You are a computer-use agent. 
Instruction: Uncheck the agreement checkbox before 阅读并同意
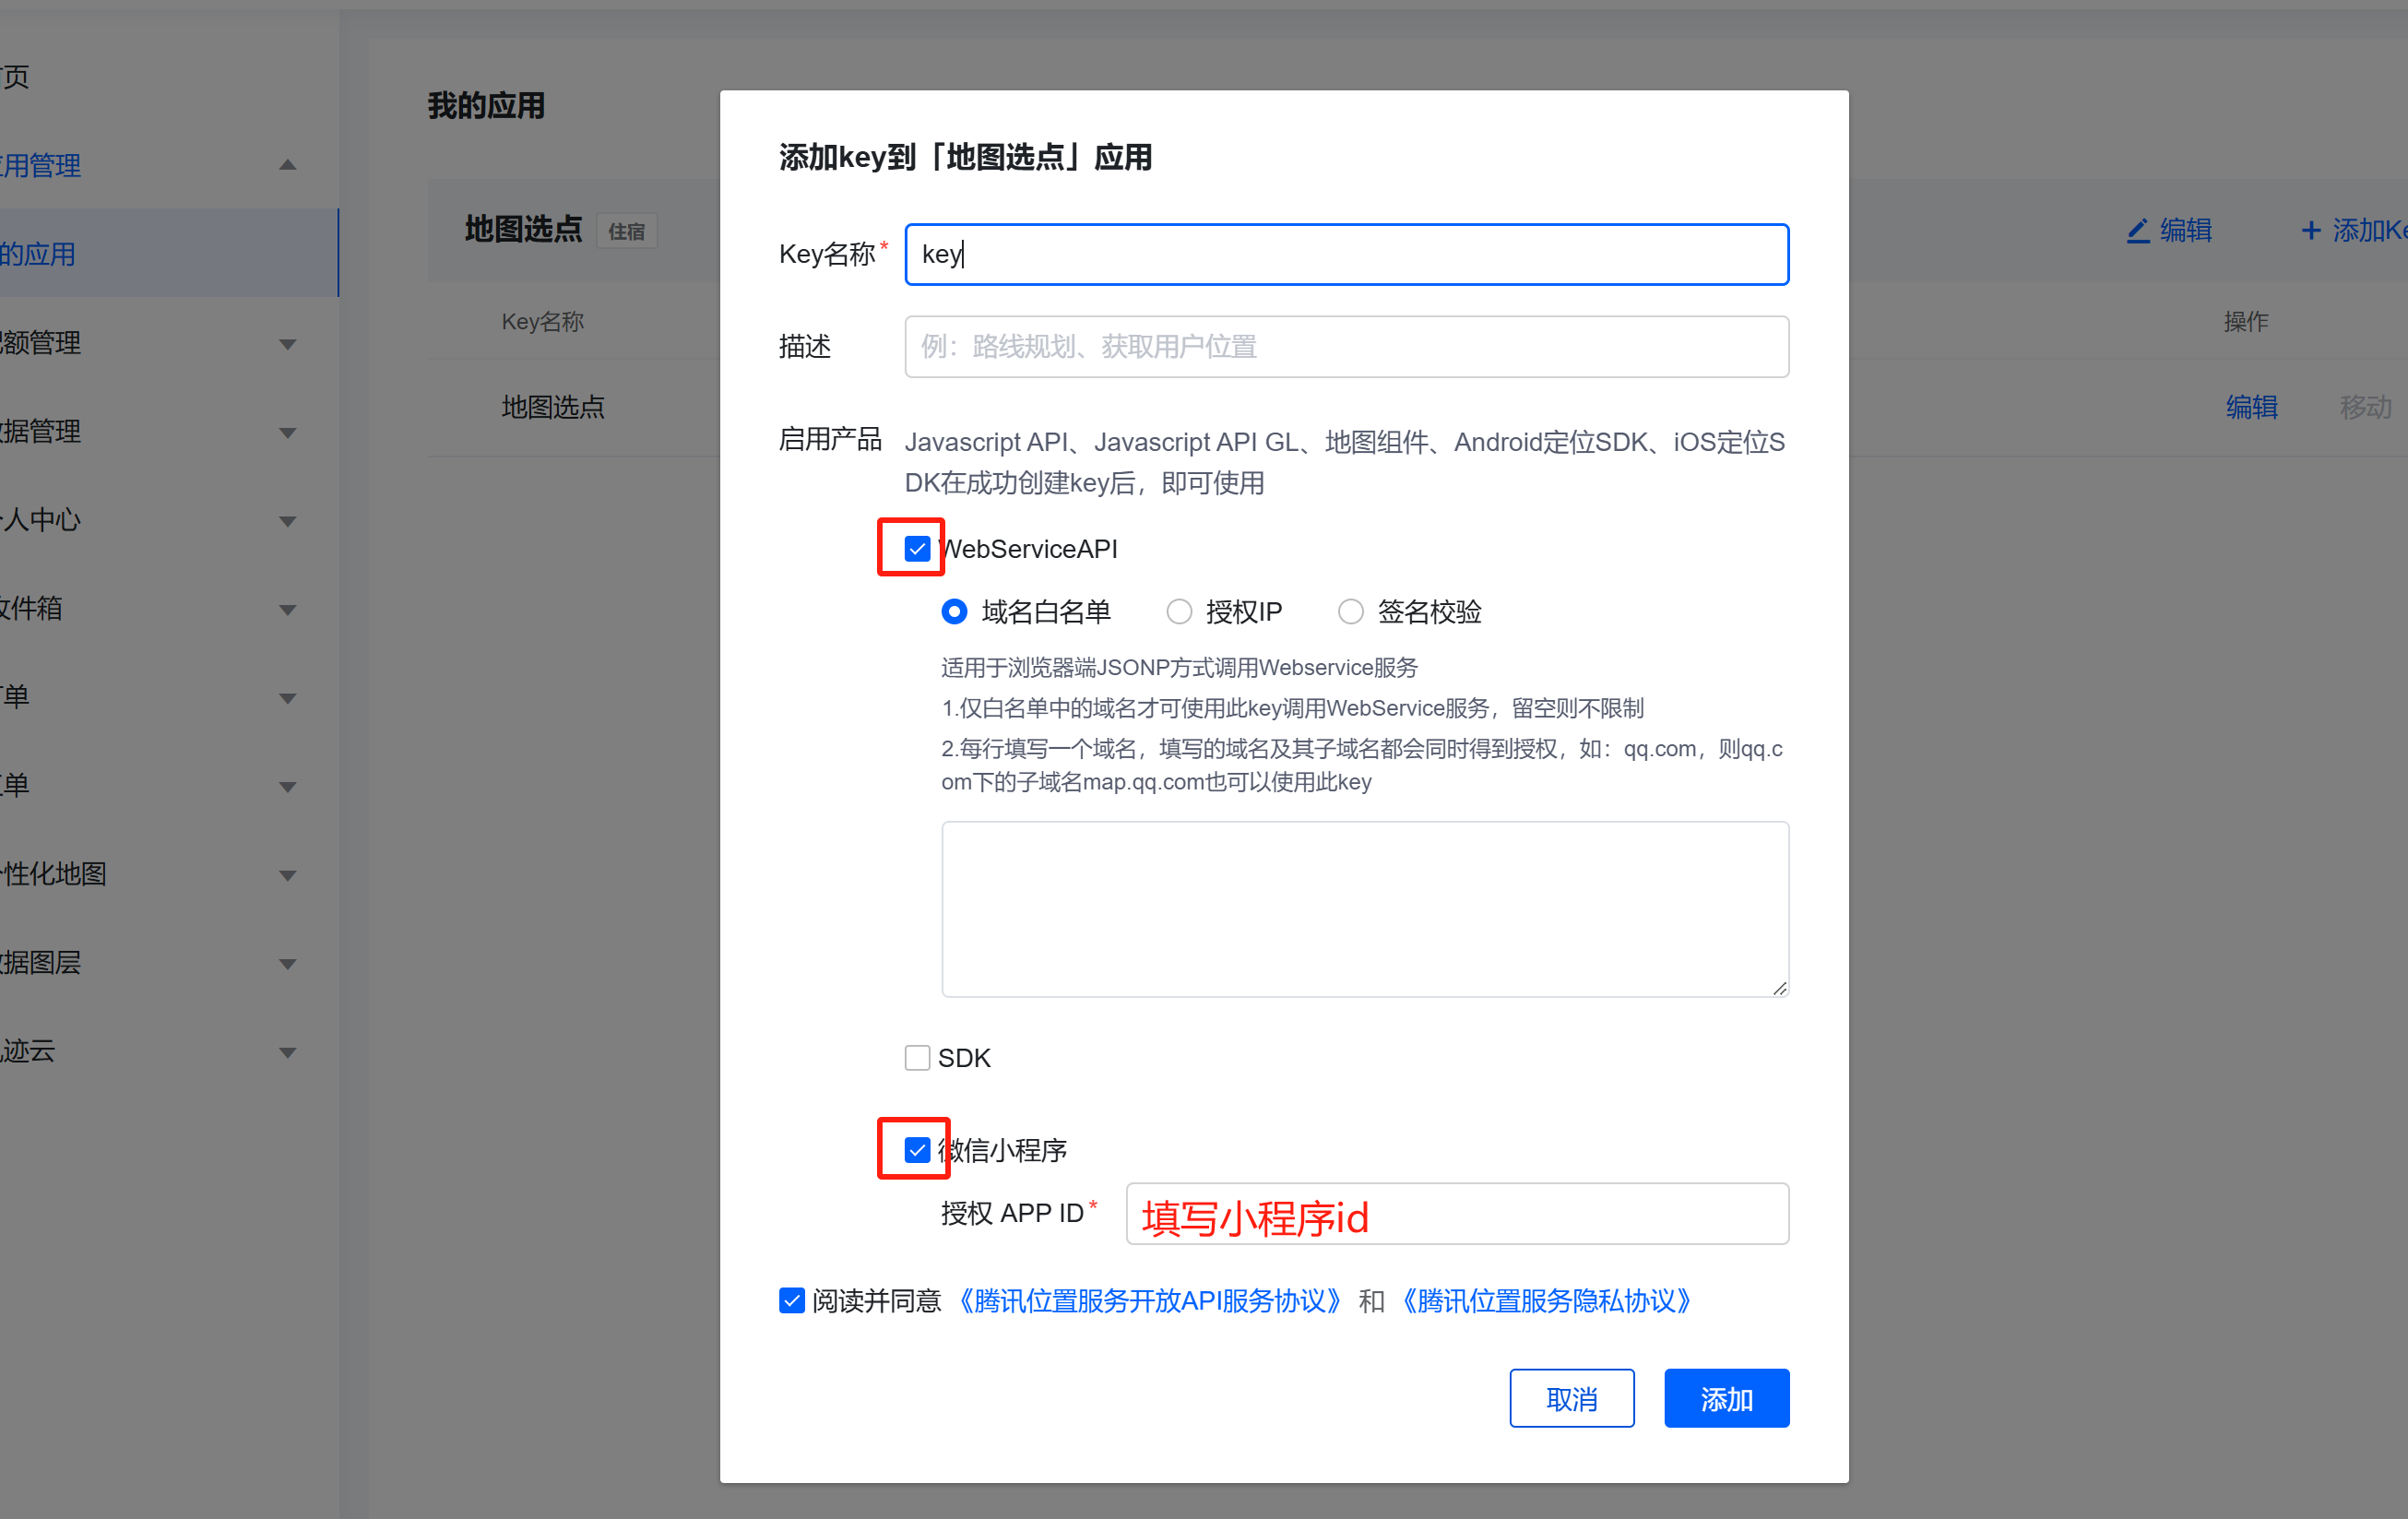(x=791, y=1300)
